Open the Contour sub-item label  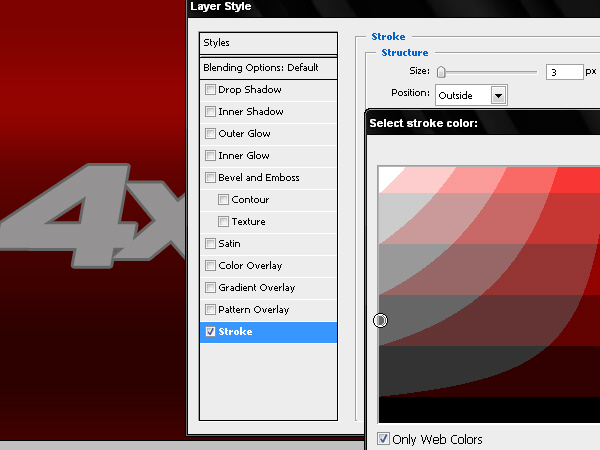point(250,199)
